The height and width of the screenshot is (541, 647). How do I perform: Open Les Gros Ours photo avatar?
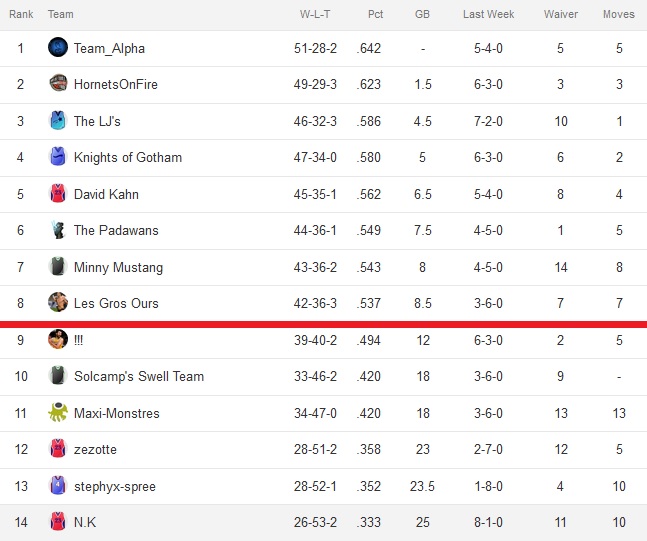click(x=58, y=302)
